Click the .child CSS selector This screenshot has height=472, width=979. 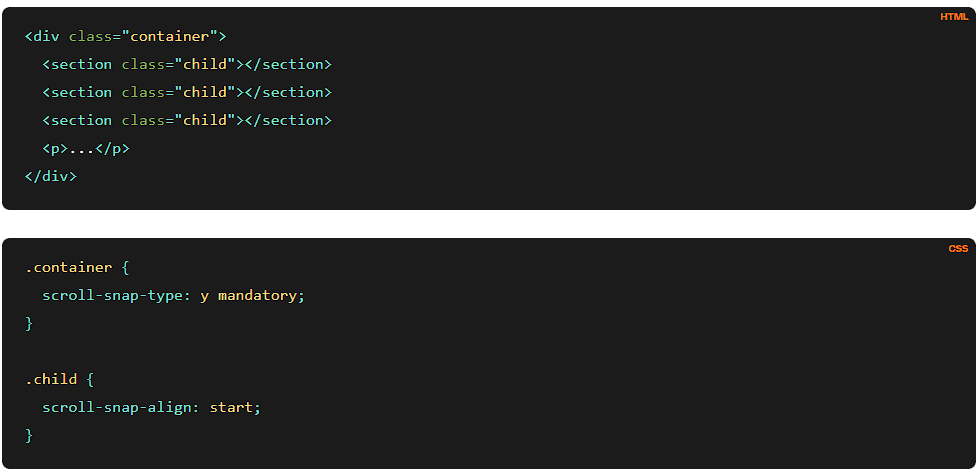click(50, 380)
